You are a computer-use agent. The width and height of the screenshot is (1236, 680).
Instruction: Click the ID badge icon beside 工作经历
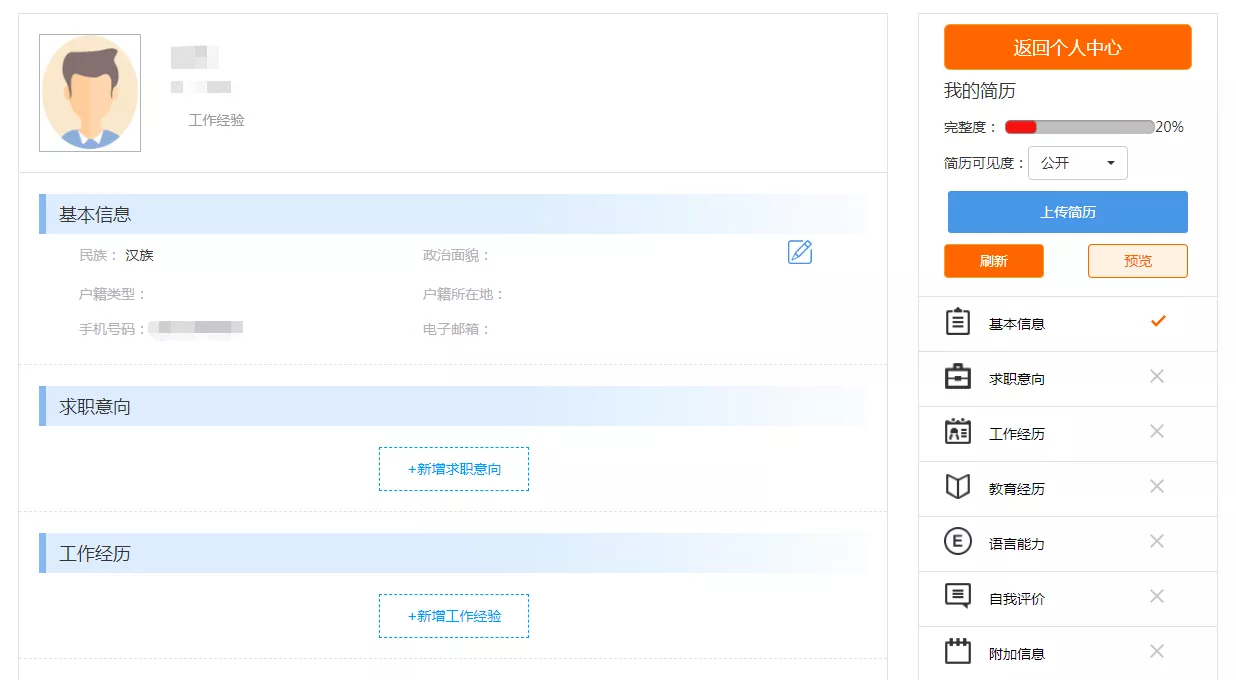(x=958, y=431)
